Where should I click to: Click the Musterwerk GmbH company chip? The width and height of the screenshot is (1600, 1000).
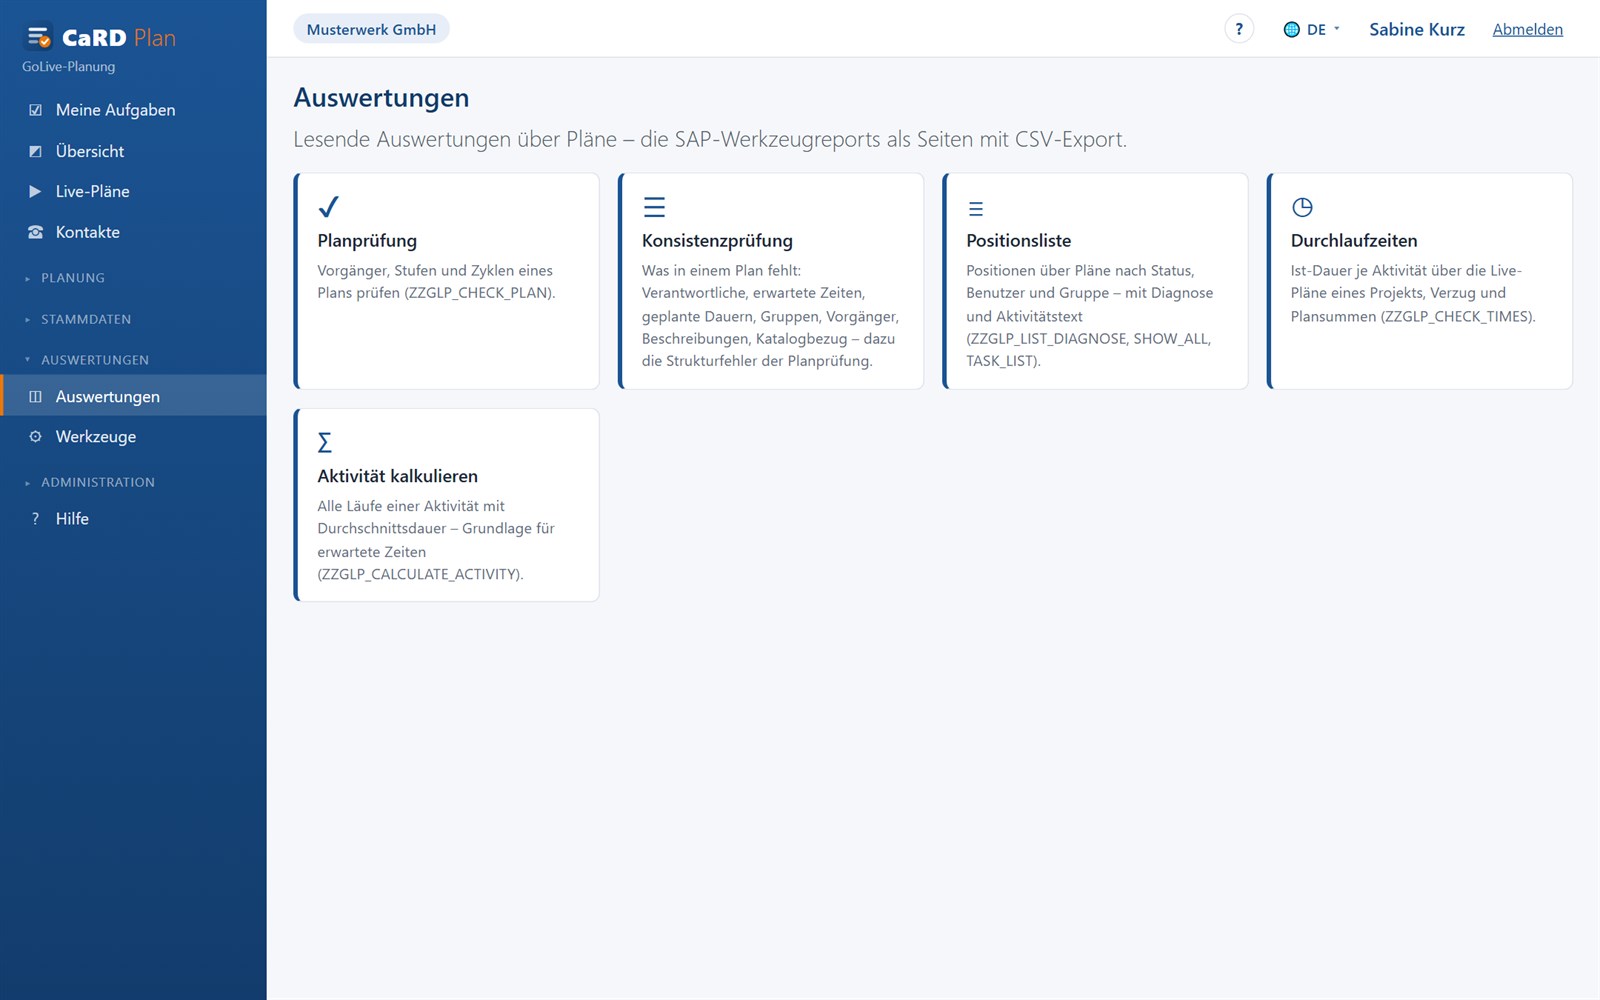(371, 30)
